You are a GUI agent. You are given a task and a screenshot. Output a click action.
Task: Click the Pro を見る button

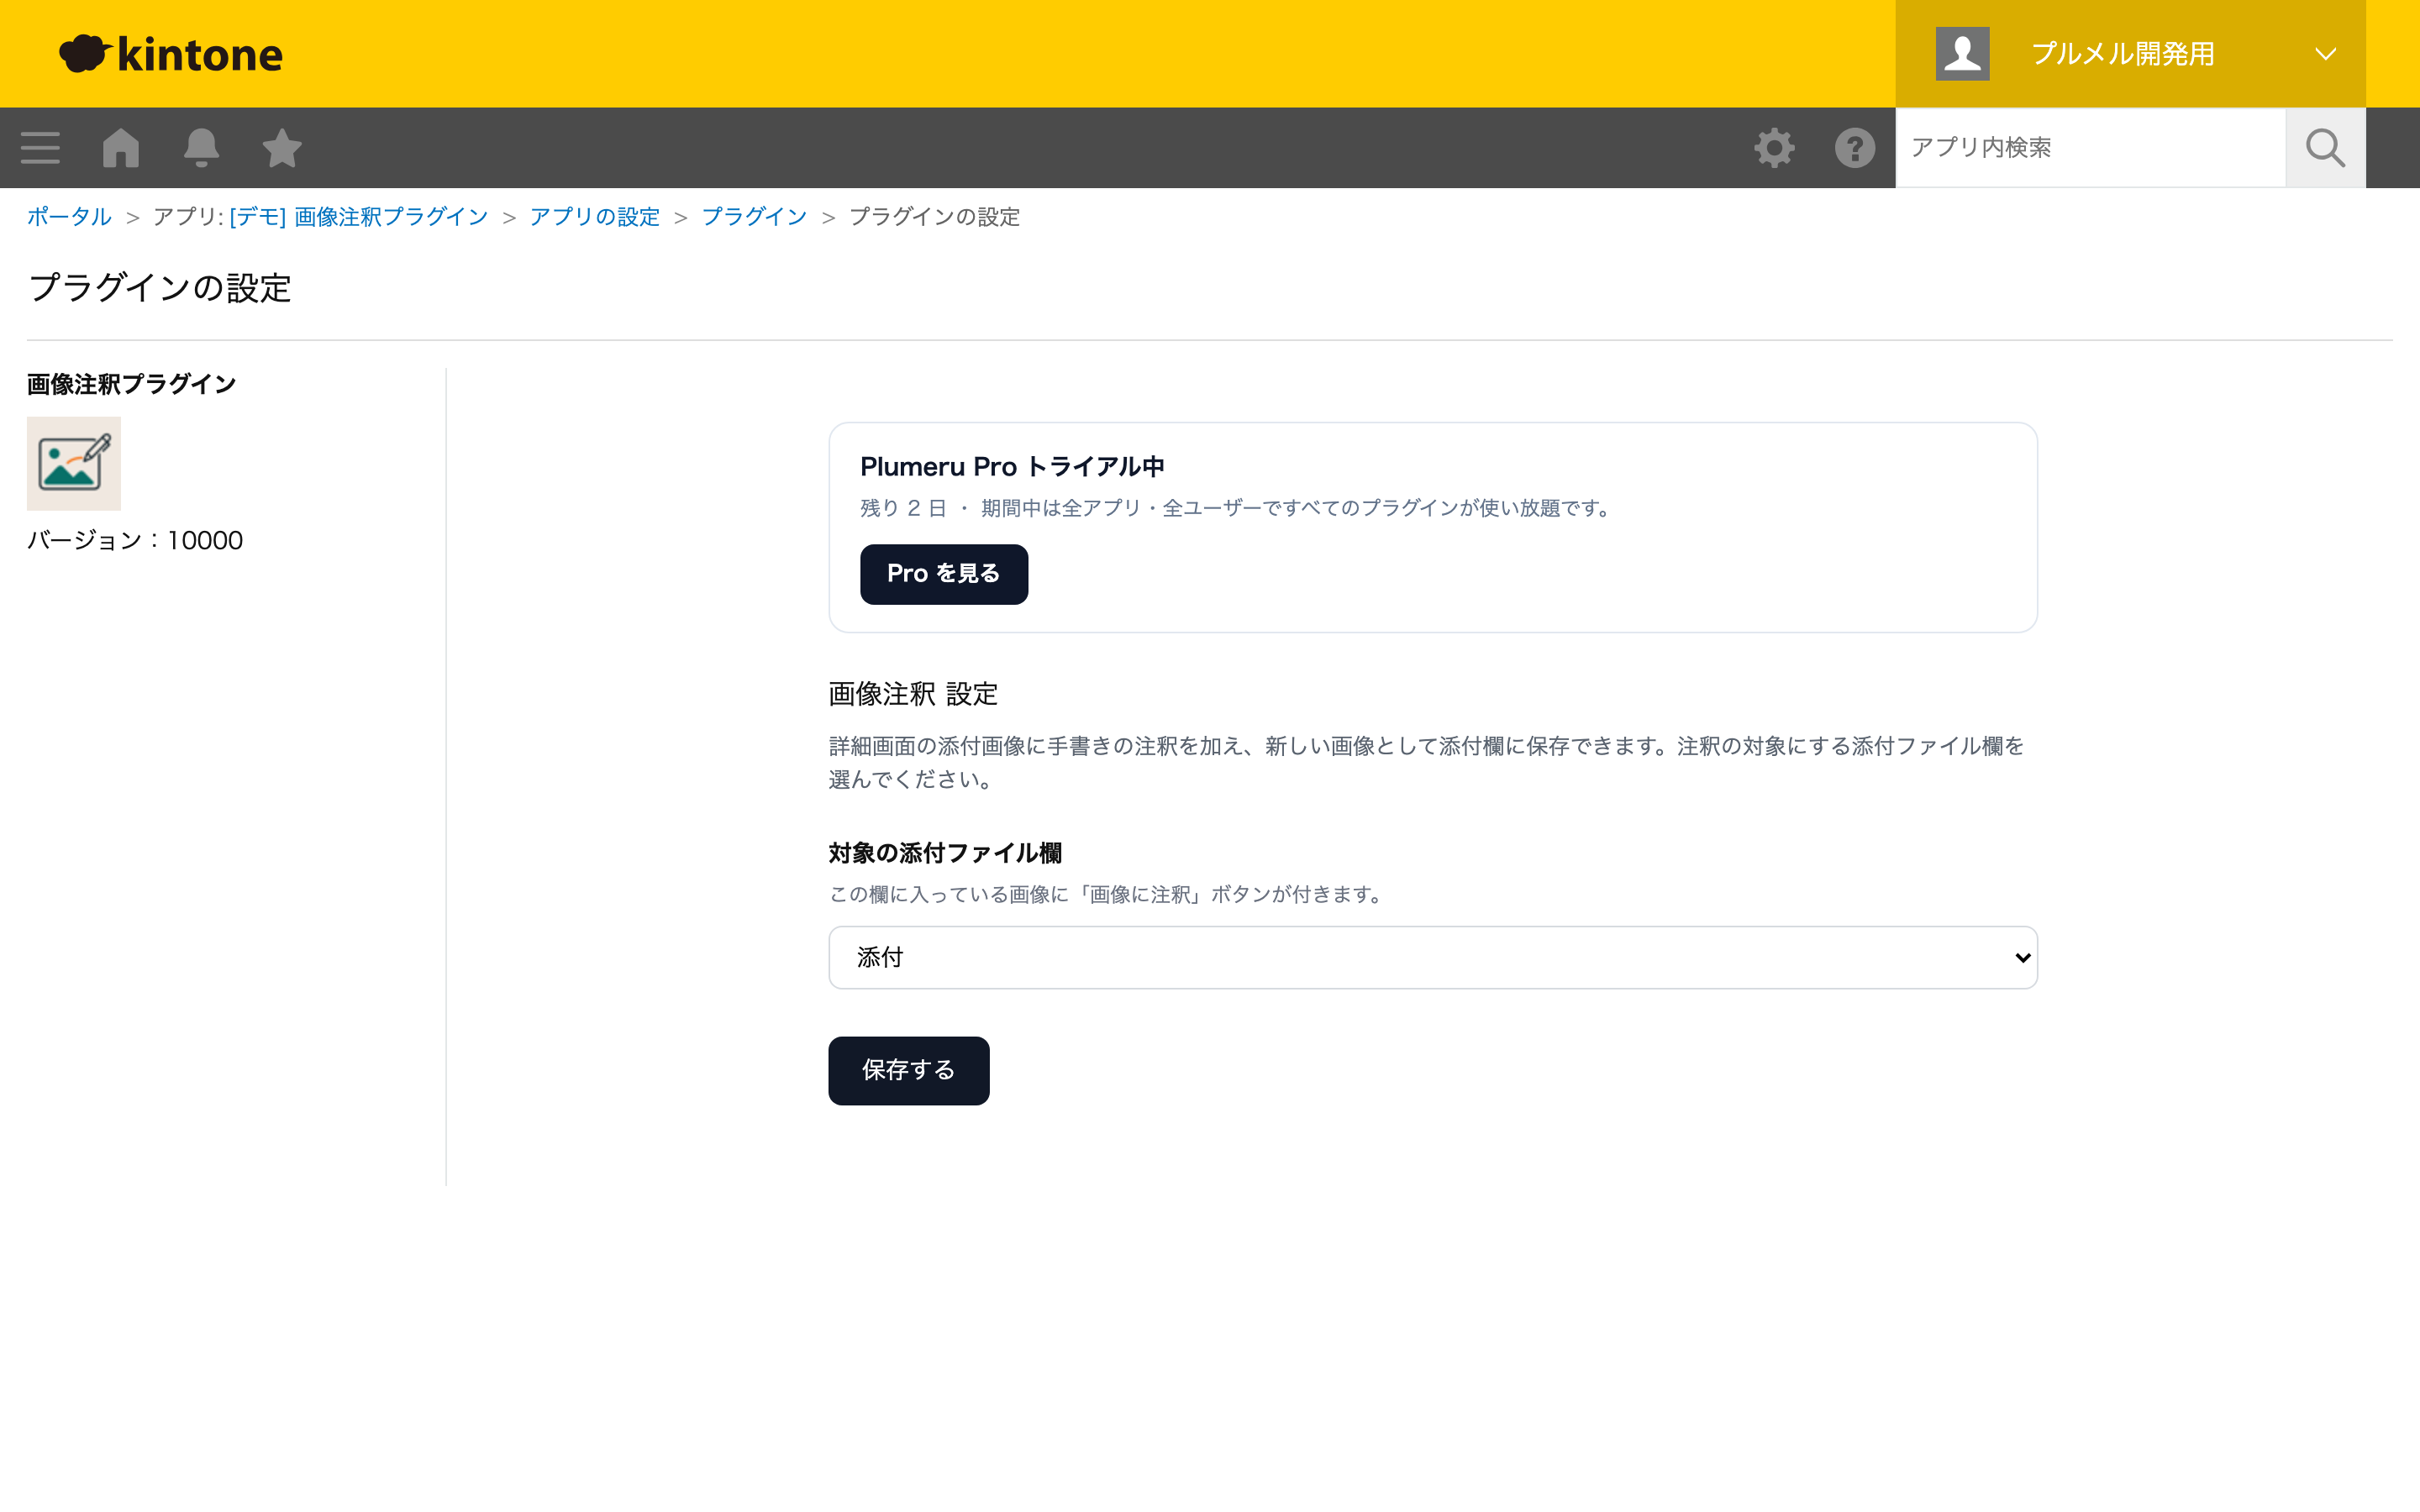[944, 574]
